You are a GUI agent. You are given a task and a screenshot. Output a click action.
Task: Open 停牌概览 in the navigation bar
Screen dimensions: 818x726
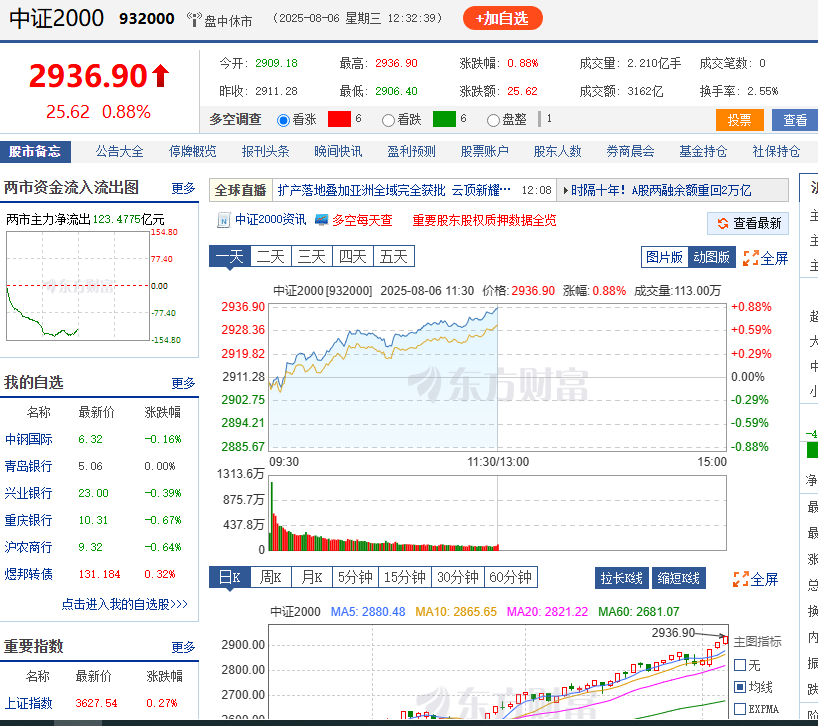pyautogui.click(x=193, y=152)
